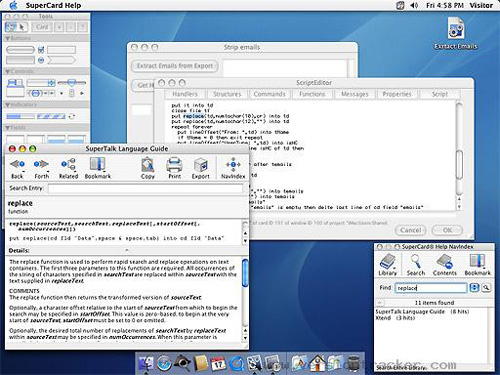The height and width of the screenshot is (375, 500).
Task: Open the SuperCard Help menu in menu bar
Action: click(53, 5)
